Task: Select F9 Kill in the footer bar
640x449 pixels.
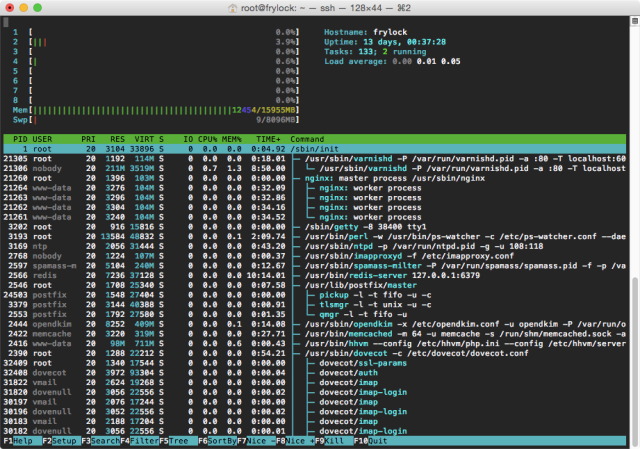Action: (334, 441)
